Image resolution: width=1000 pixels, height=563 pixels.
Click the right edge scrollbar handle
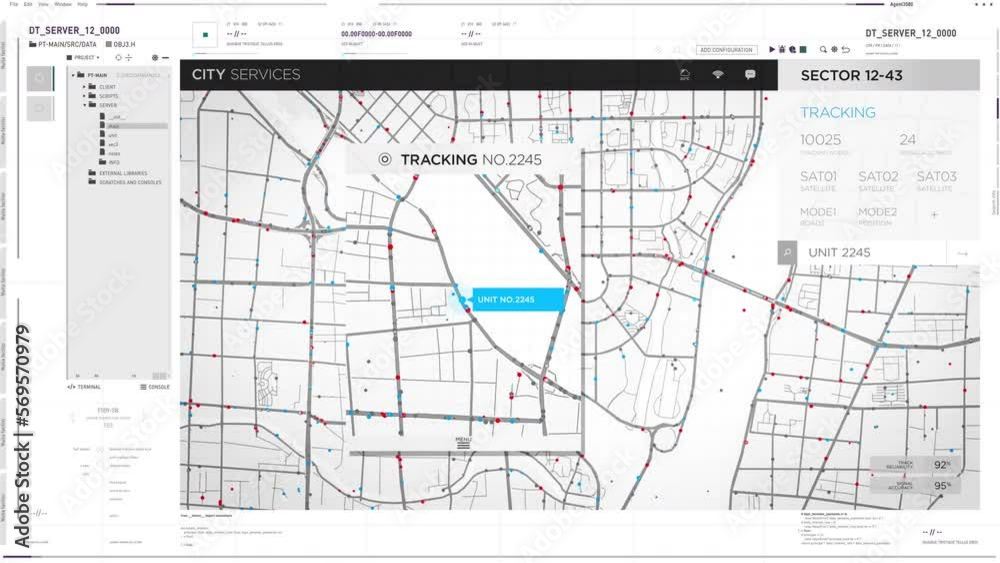tap(997, 106)
